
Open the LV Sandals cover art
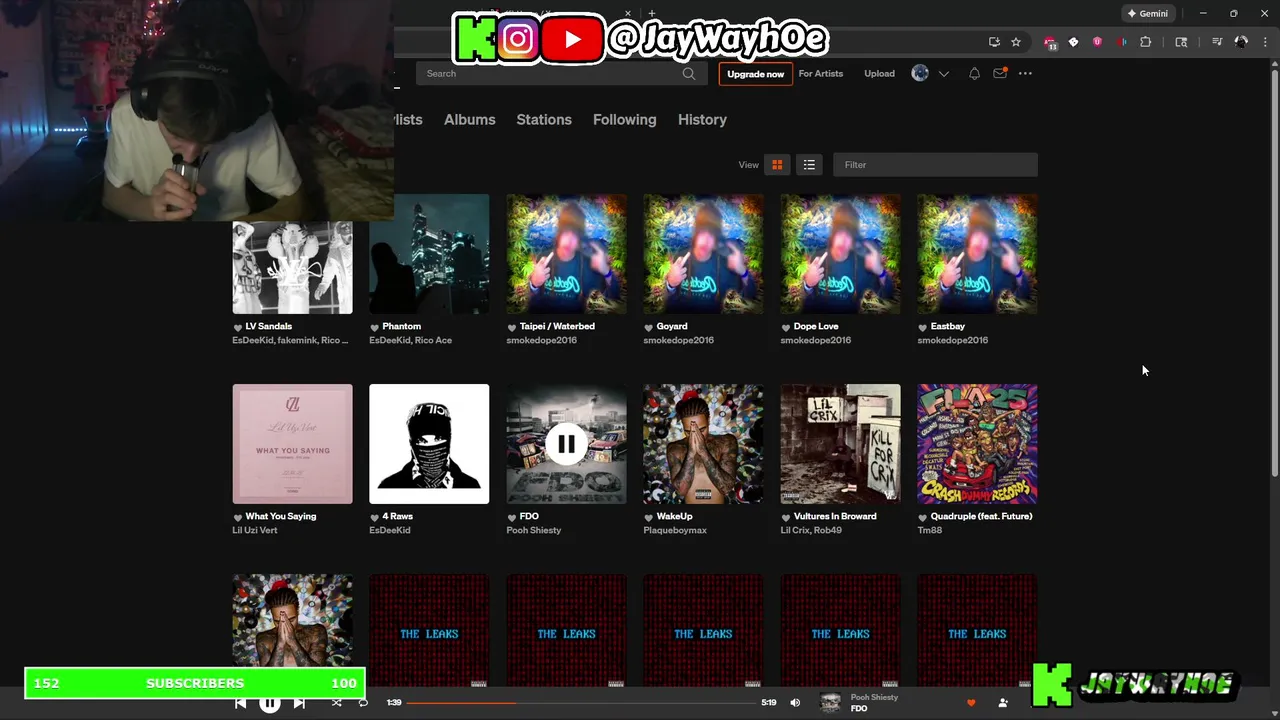(x=292, y=267)
